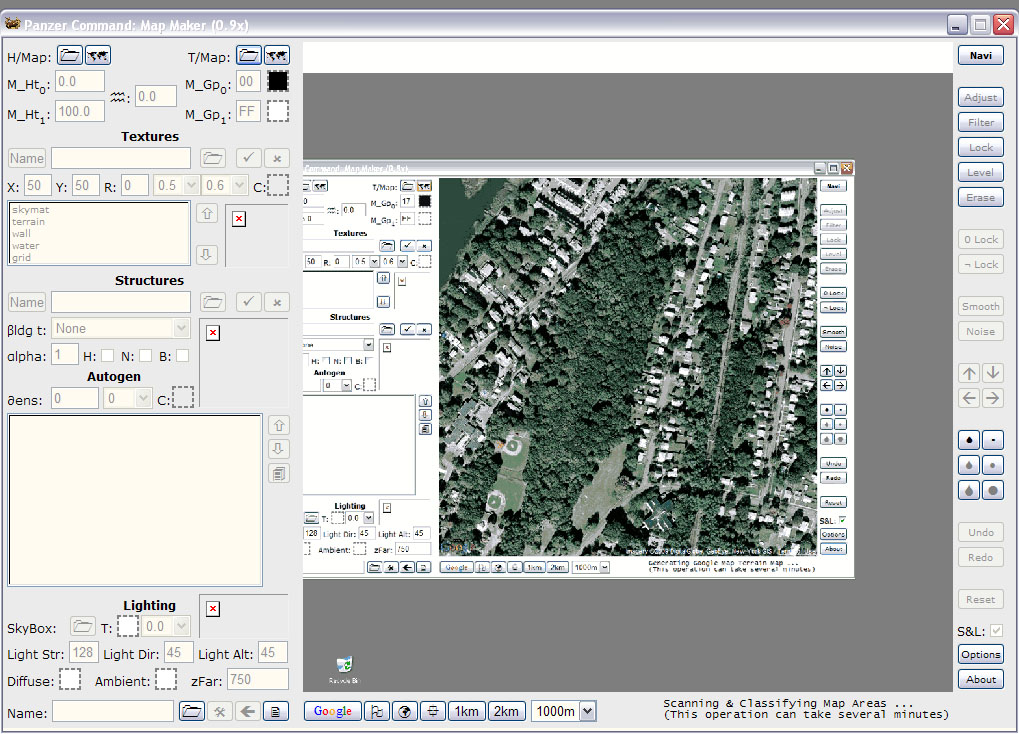Cancel the texture entry with the X icon
The height and width of the screenshot is (734, 1019).
point(277,158)
